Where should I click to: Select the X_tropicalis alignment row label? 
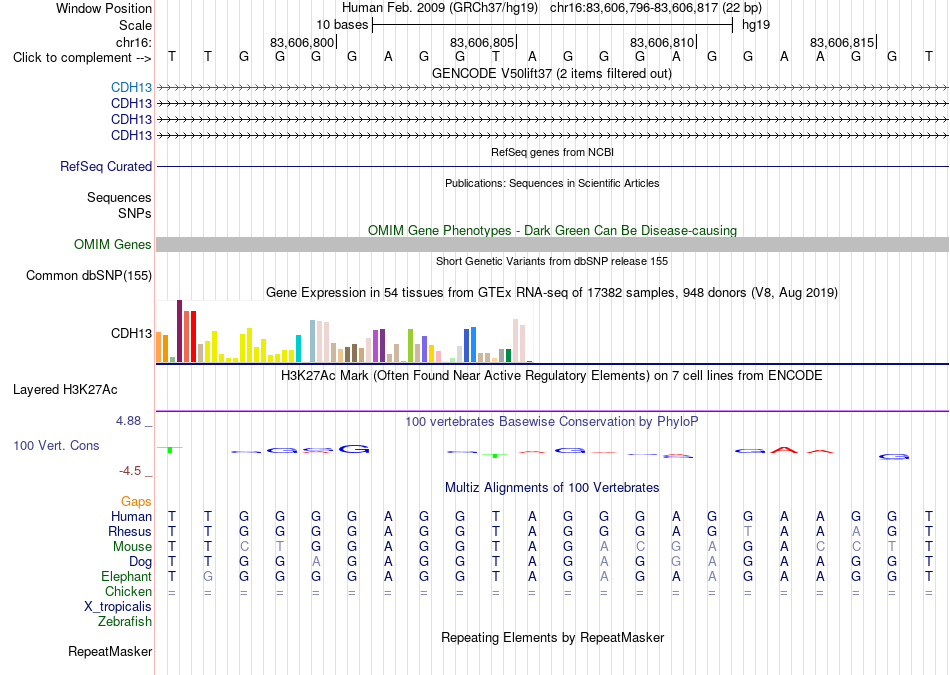[x=118, y=607]
